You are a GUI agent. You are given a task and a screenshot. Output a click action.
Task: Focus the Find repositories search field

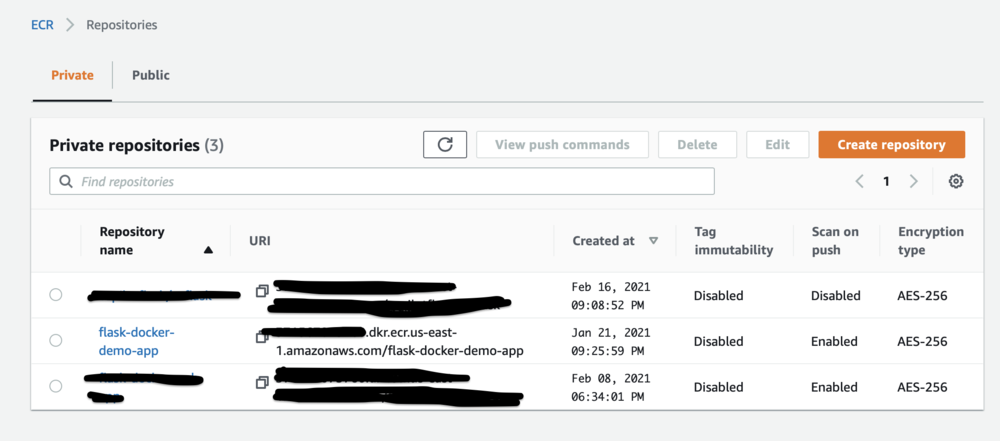pyautogui.click(x=390, y=181)
